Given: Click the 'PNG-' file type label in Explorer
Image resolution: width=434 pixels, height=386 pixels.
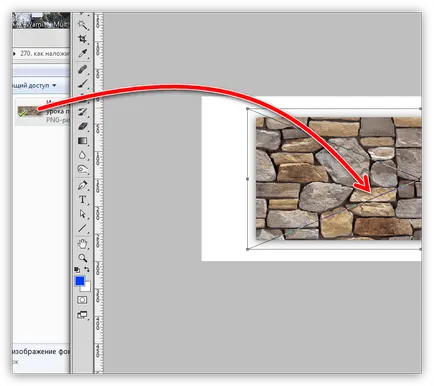Looking at the screenshot, I should click(57, 120).
